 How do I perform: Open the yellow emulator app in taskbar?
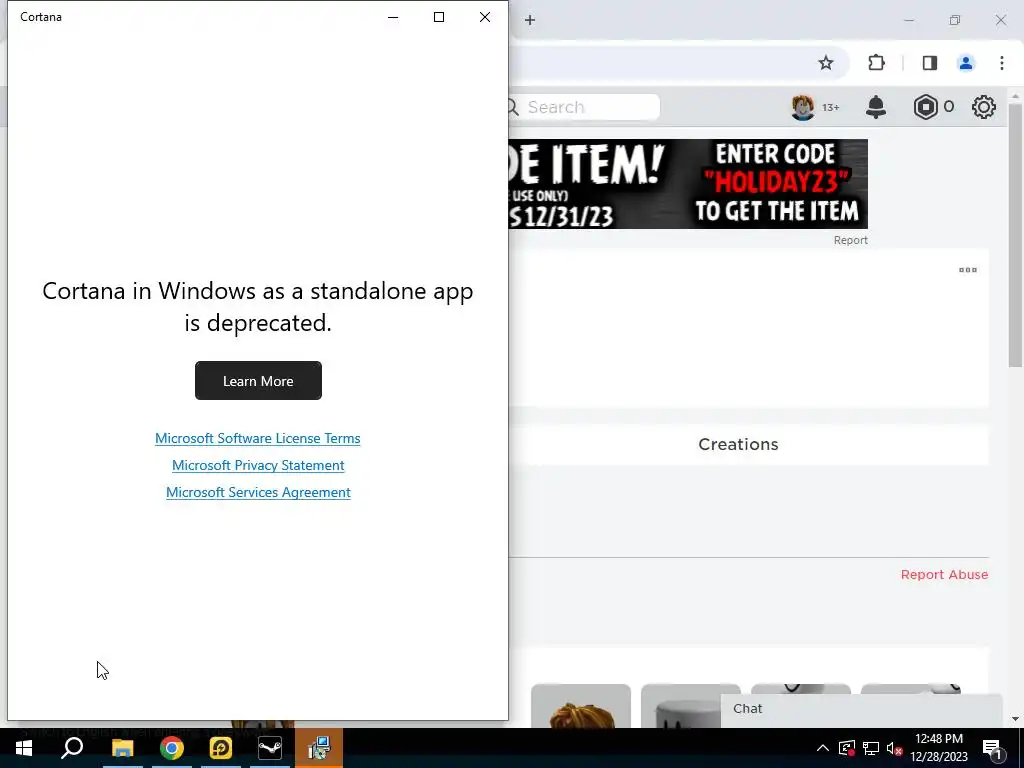point(221,748)
